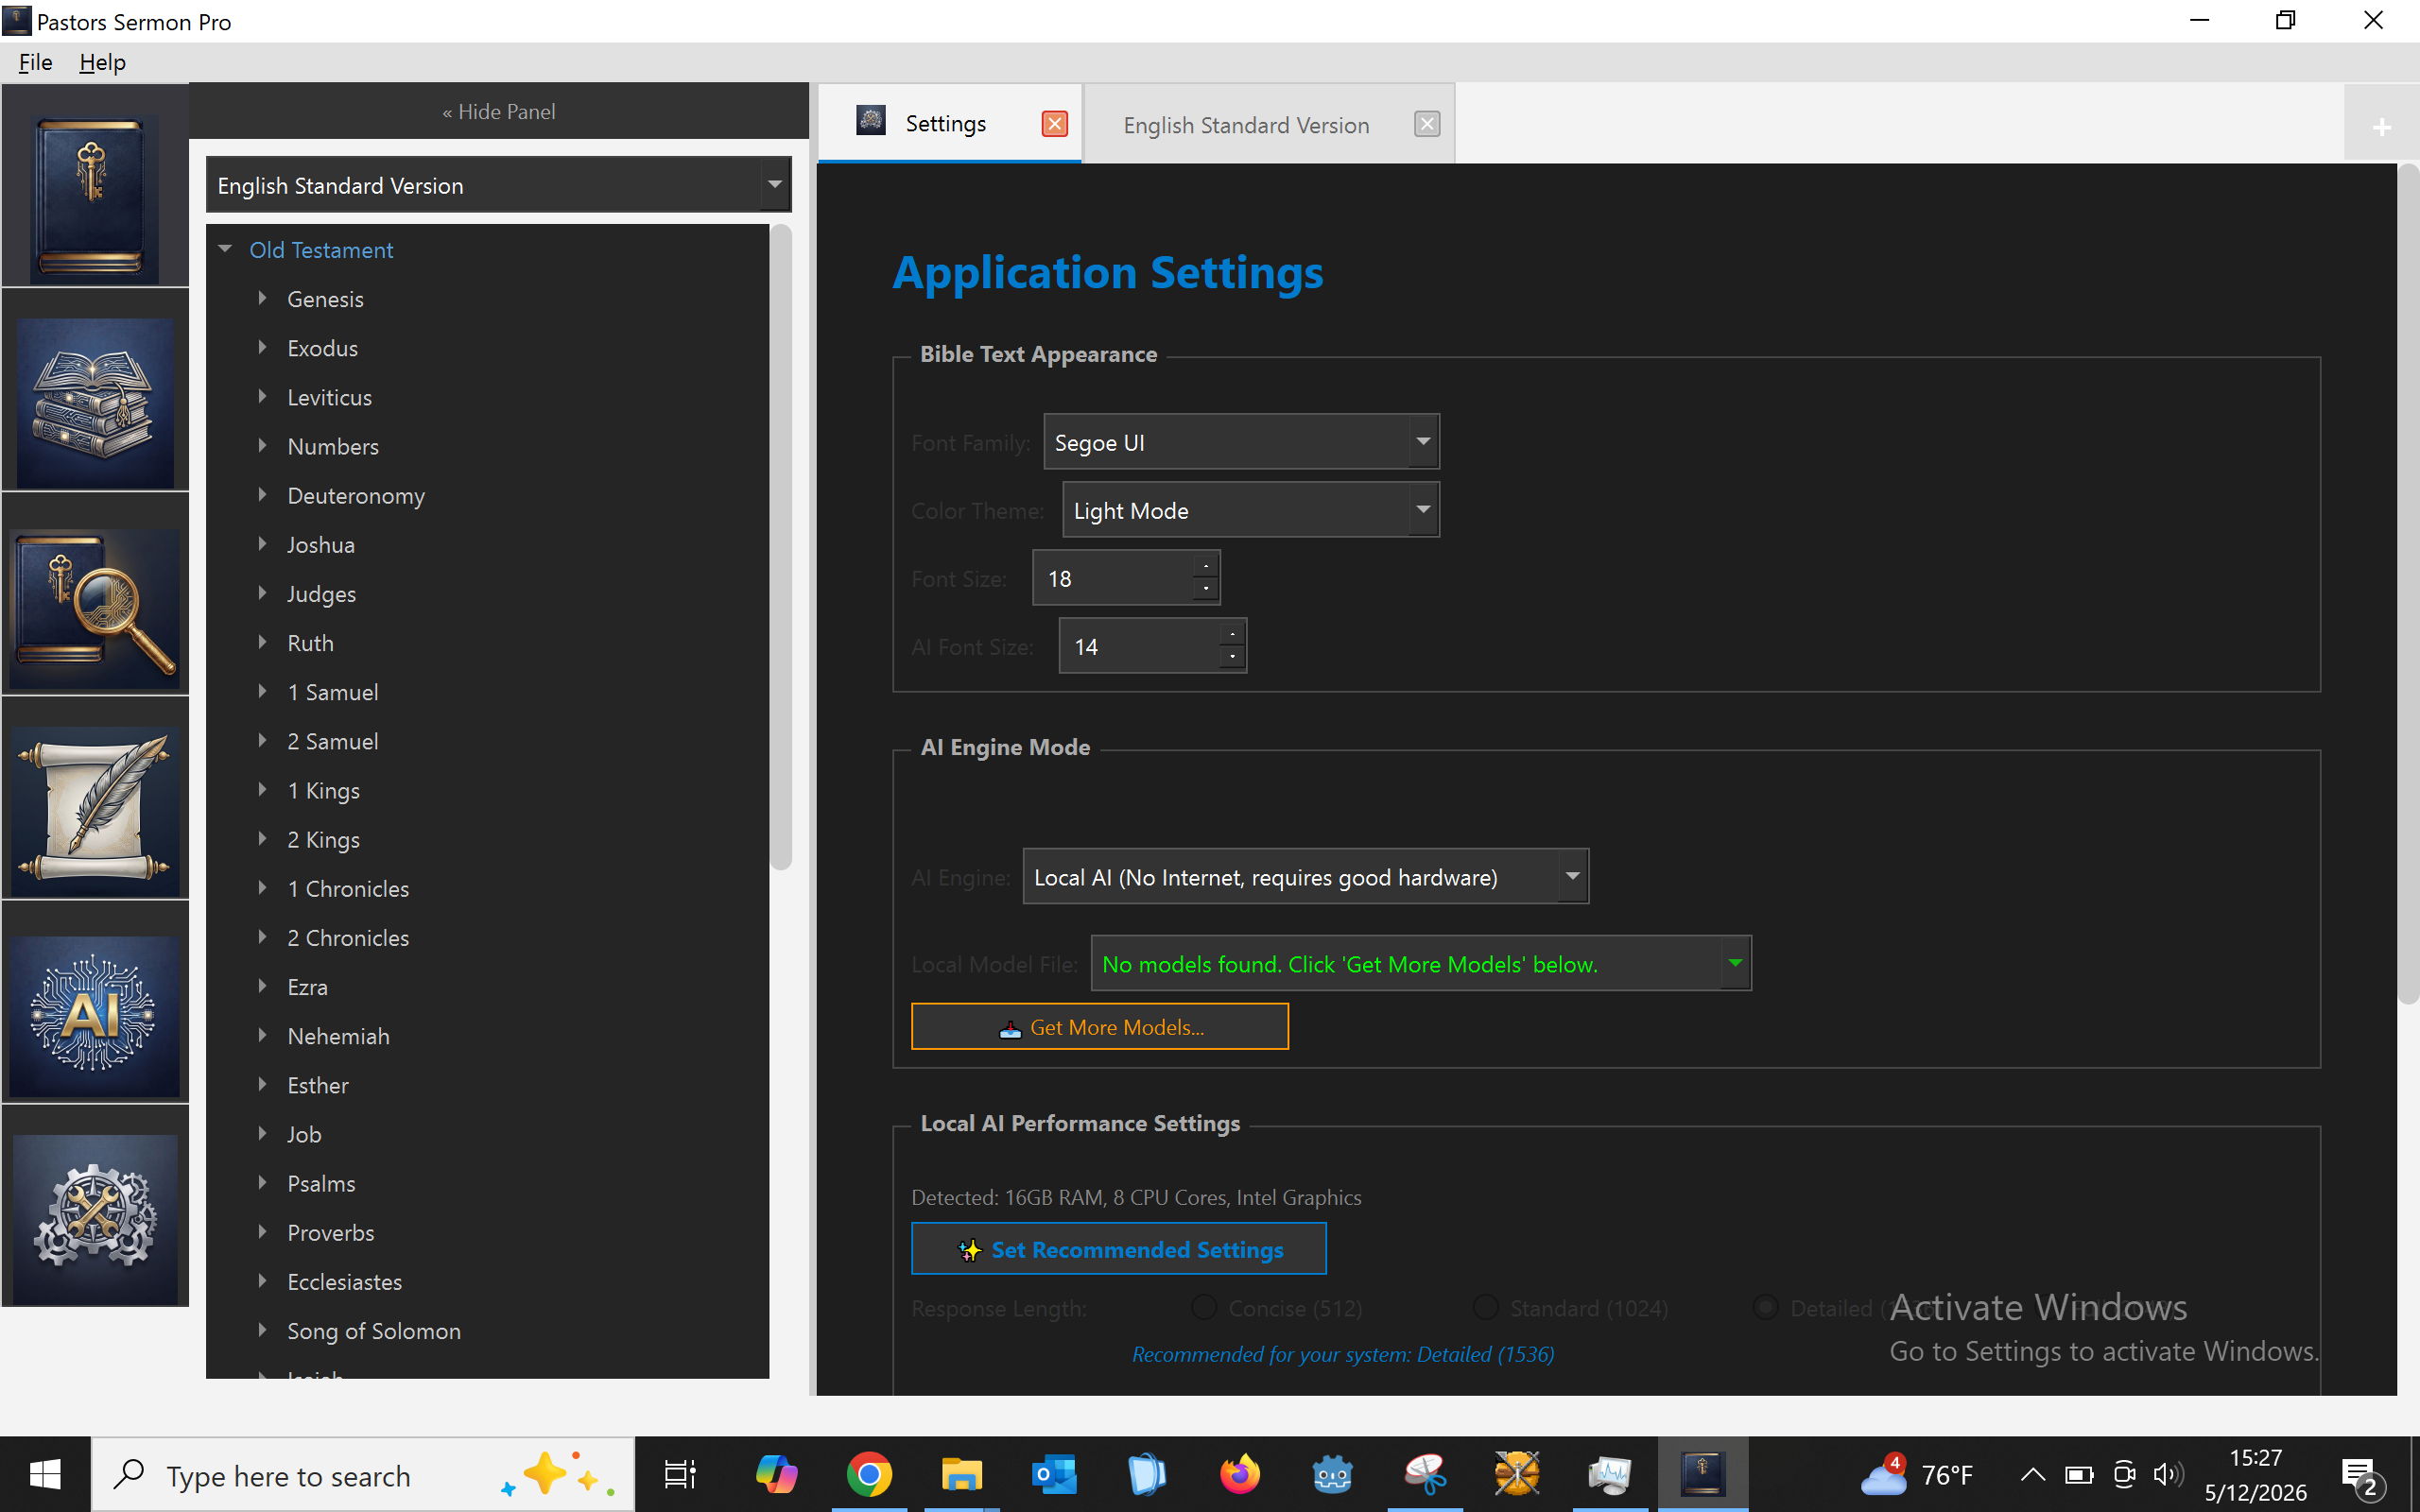Click the settings page vertical scrollbar
The height and width of the screenshot is (1512, 2420).
click(2408, 583)
